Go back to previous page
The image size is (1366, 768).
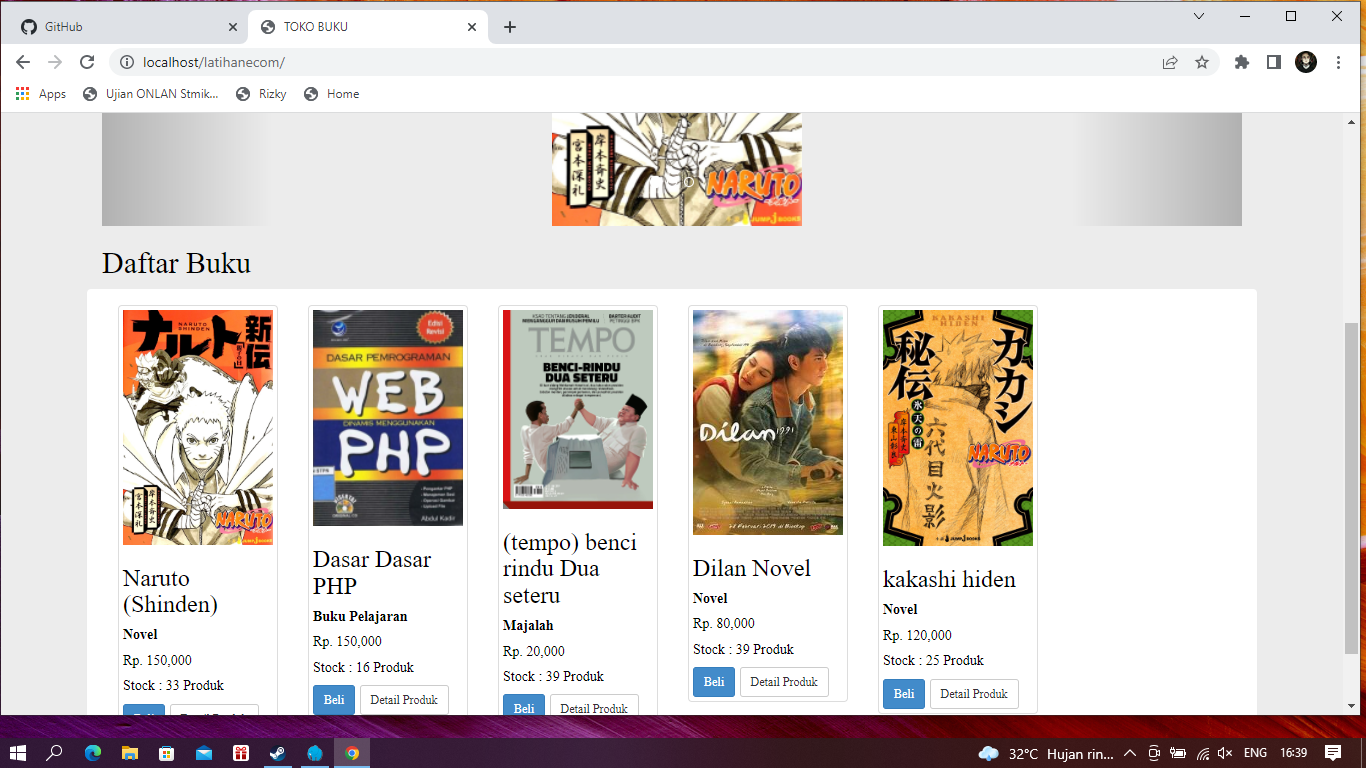click(x=23, y=62)
